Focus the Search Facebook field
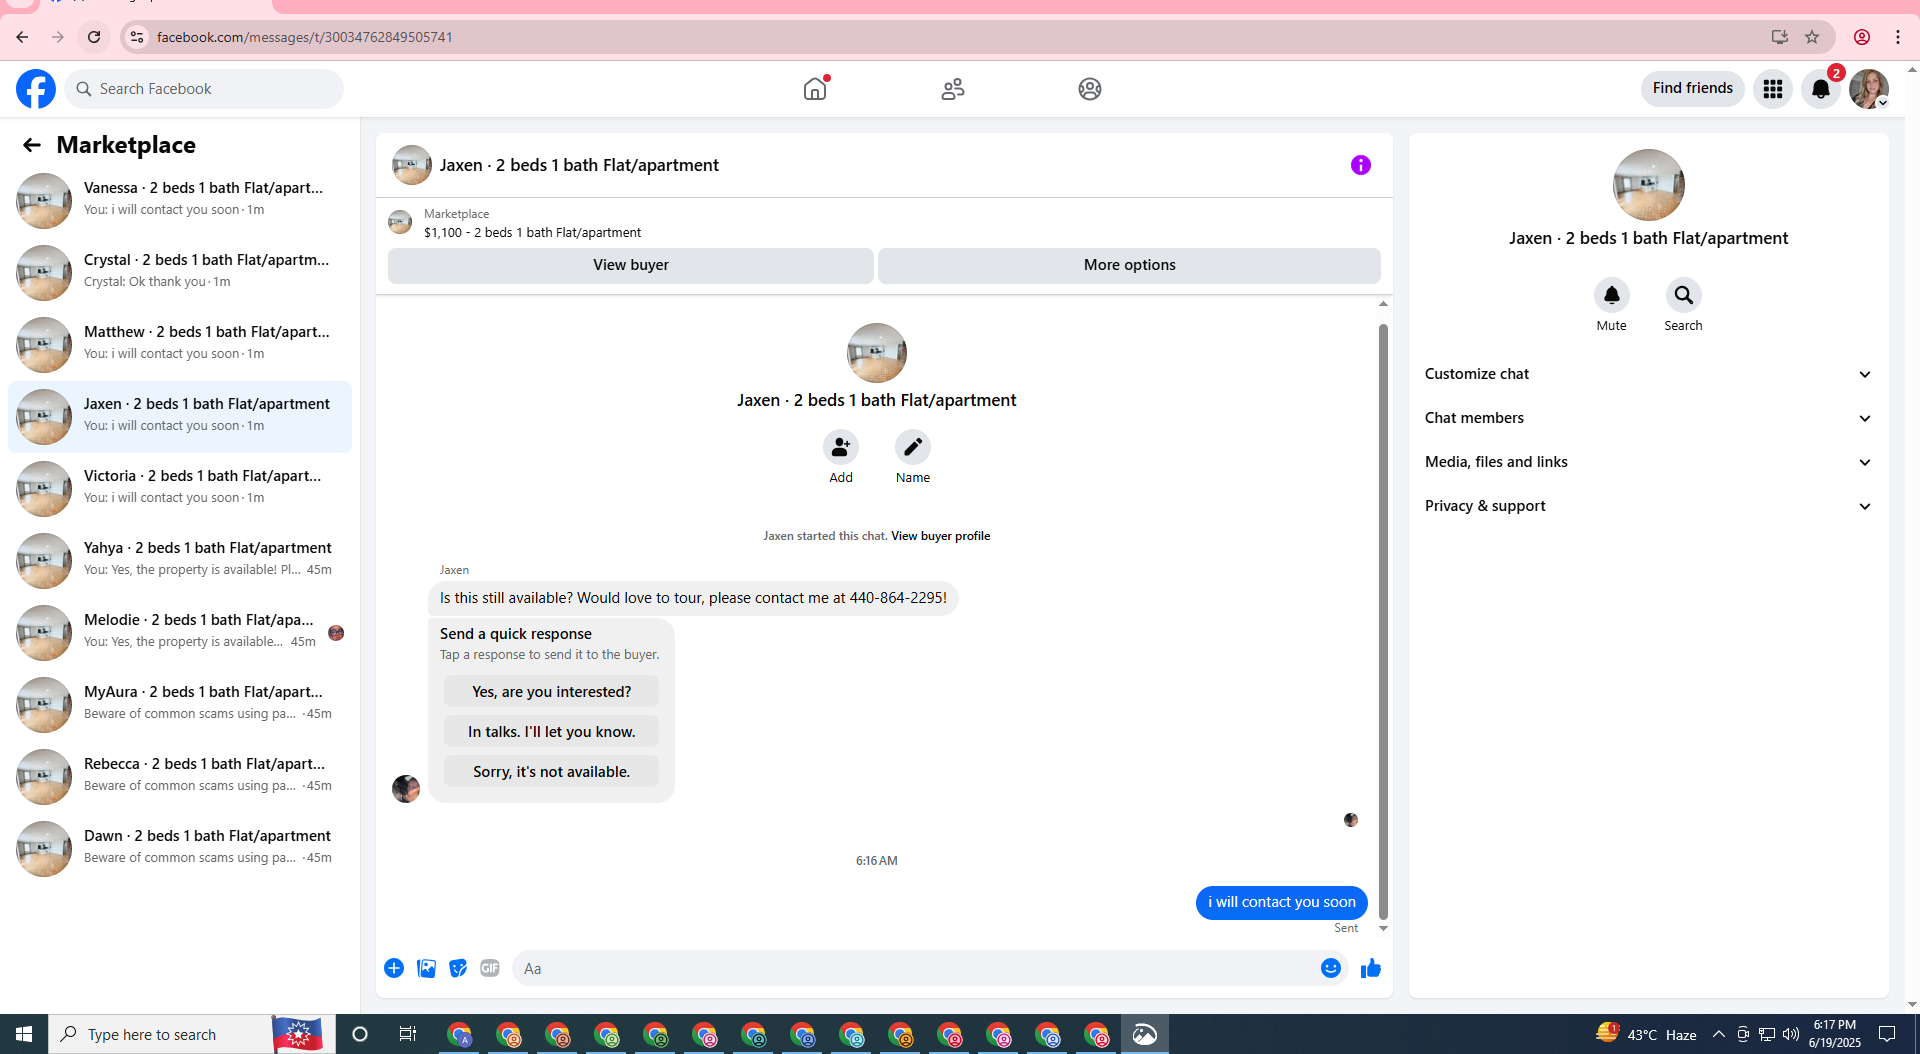This screenshot has width=1920, height=1054. (x=205, y=89)
